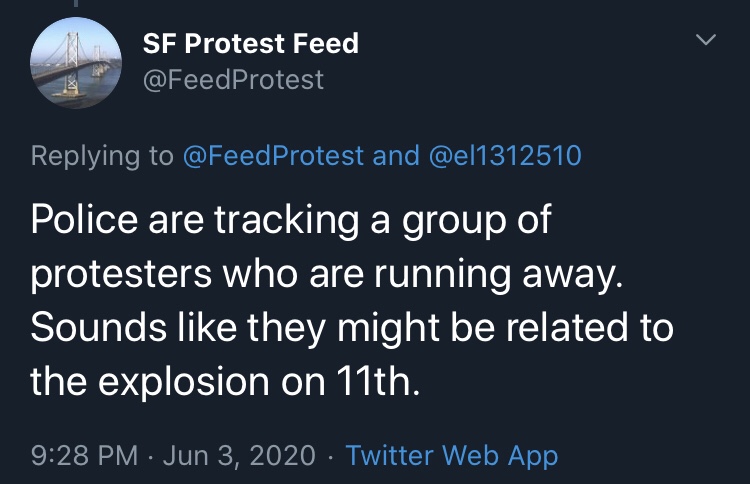750x484 pixels.
Task: Click the SF Protest Feed bridge avatar
Action: (x=77, y=62)
